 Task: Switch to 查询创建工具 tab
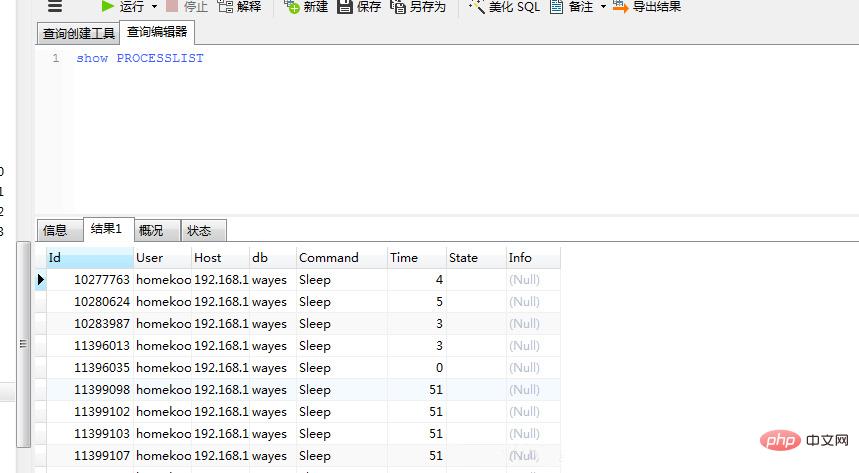[x=78, y=33]
